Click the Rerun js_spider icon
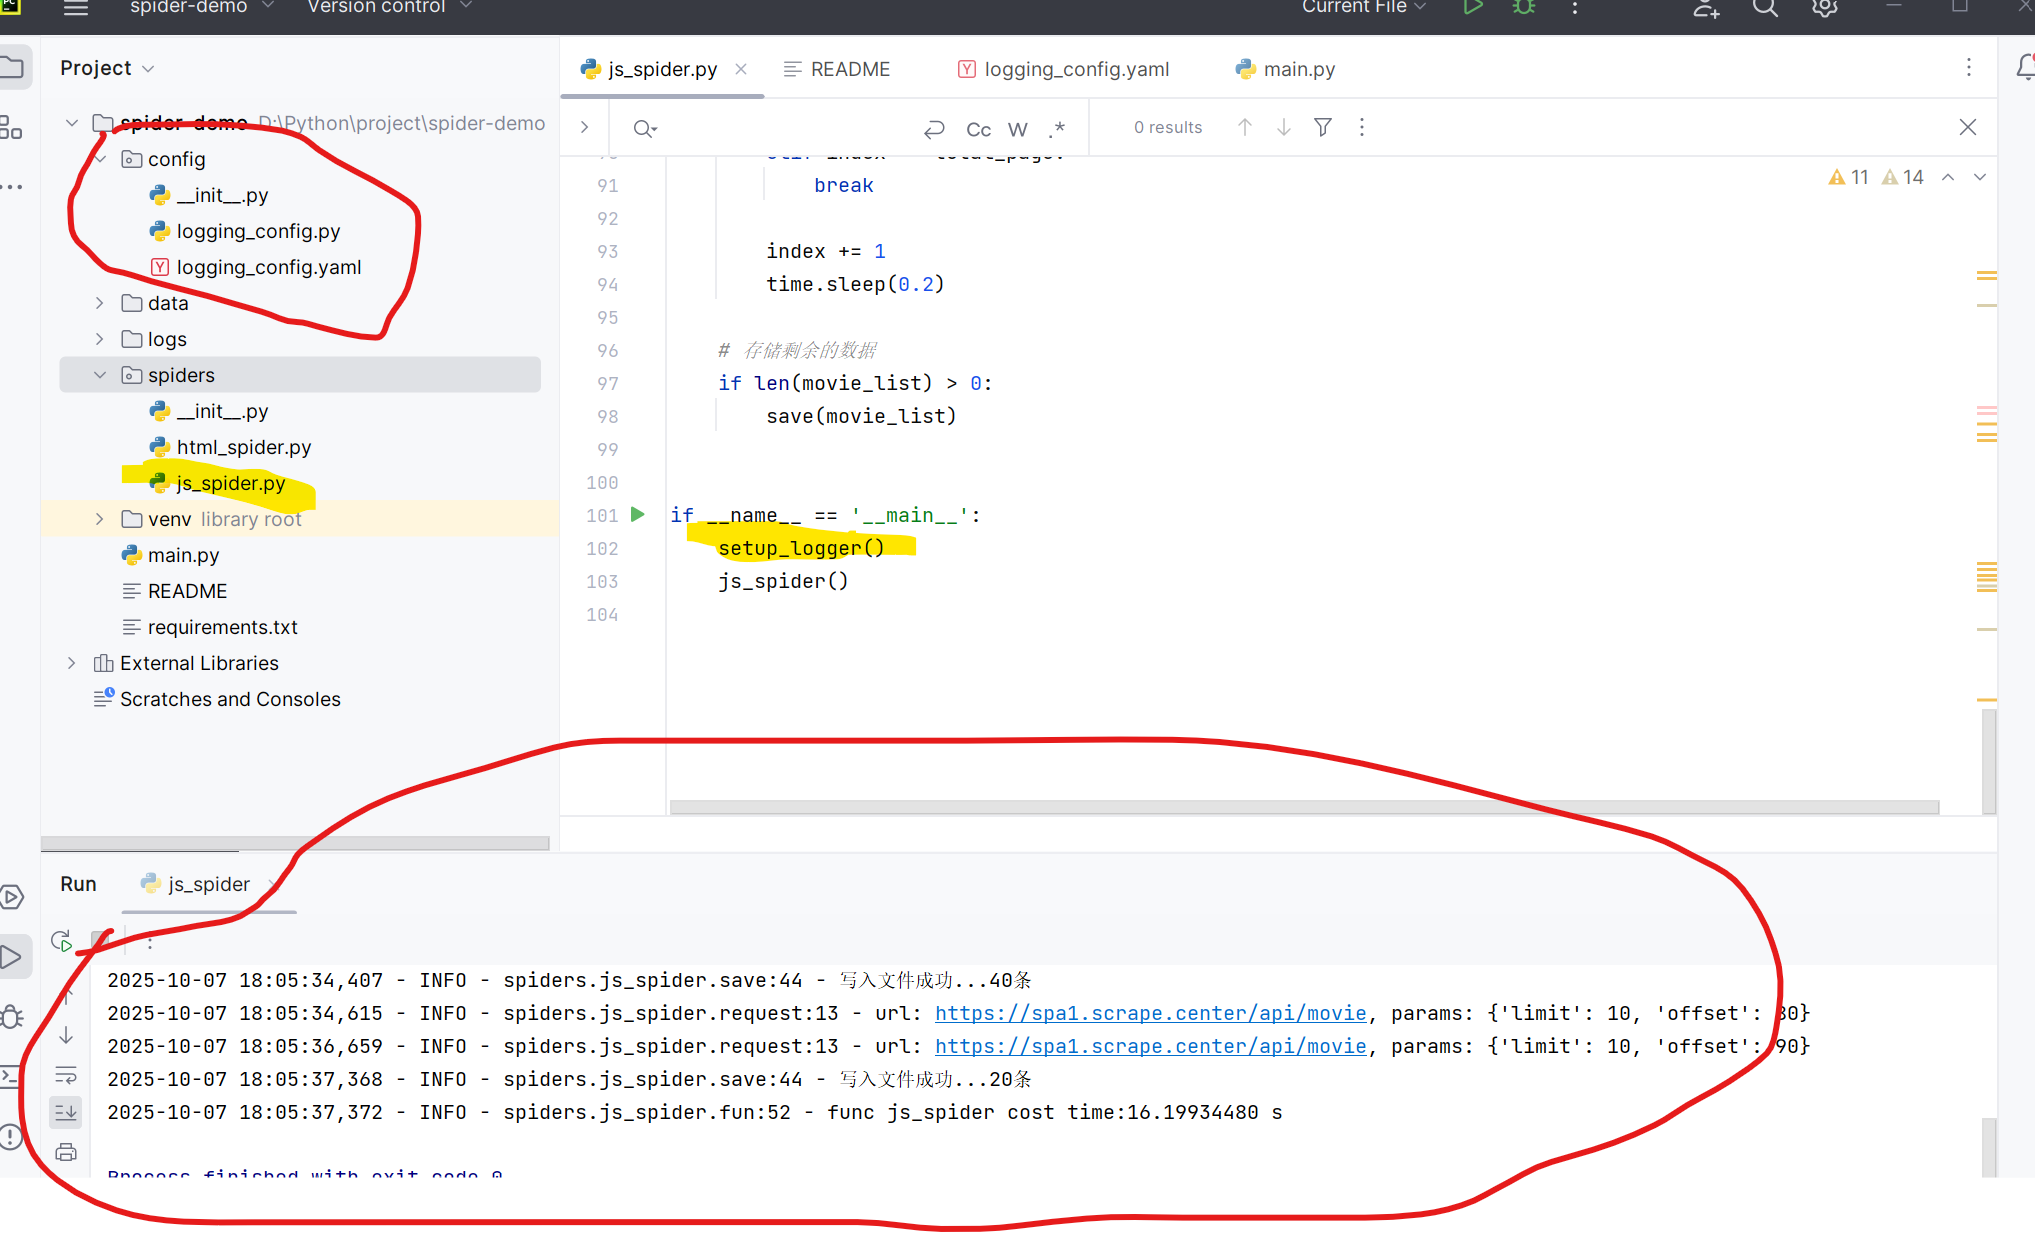Viewport: 2035px width, 1233px height. click(62, 941)
